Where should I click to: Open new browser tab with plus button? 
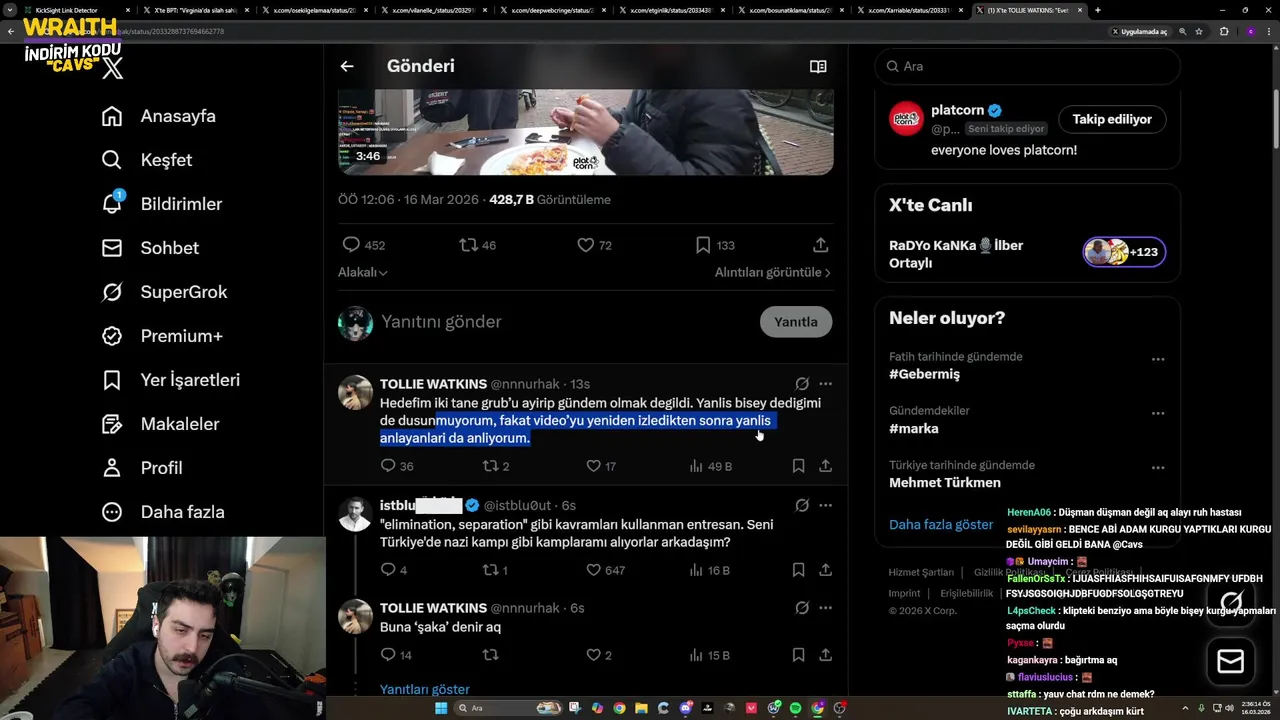1098,10
